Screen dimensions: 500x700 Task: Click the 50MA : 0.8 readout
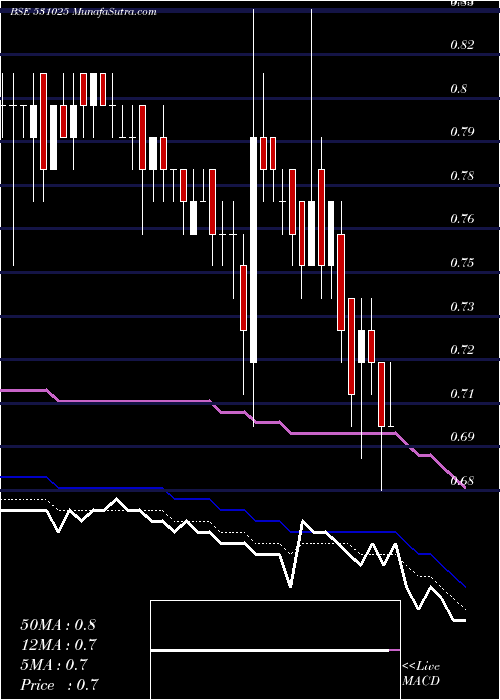pos(58,625)
